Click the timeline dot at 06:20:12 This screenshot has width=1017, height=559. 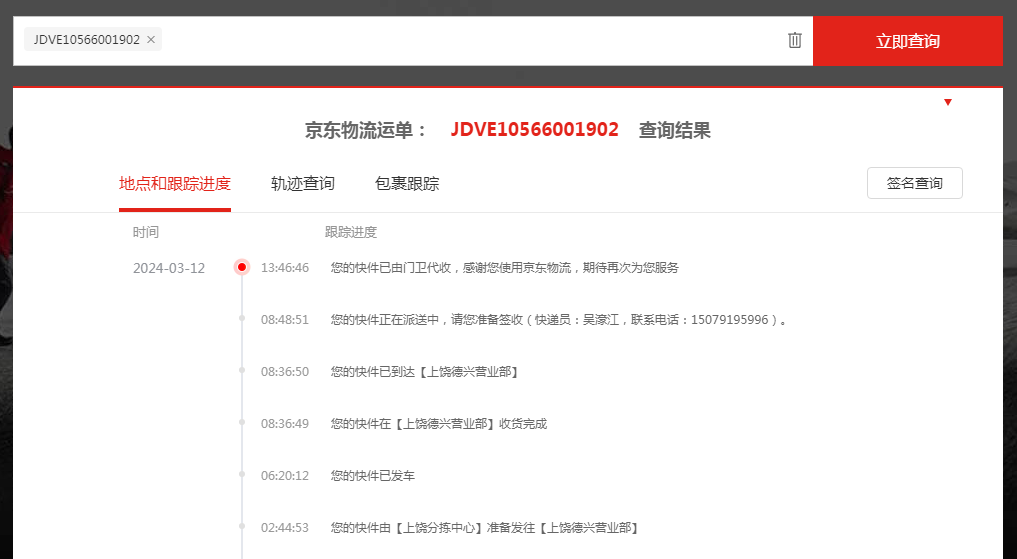click(242, 474)
